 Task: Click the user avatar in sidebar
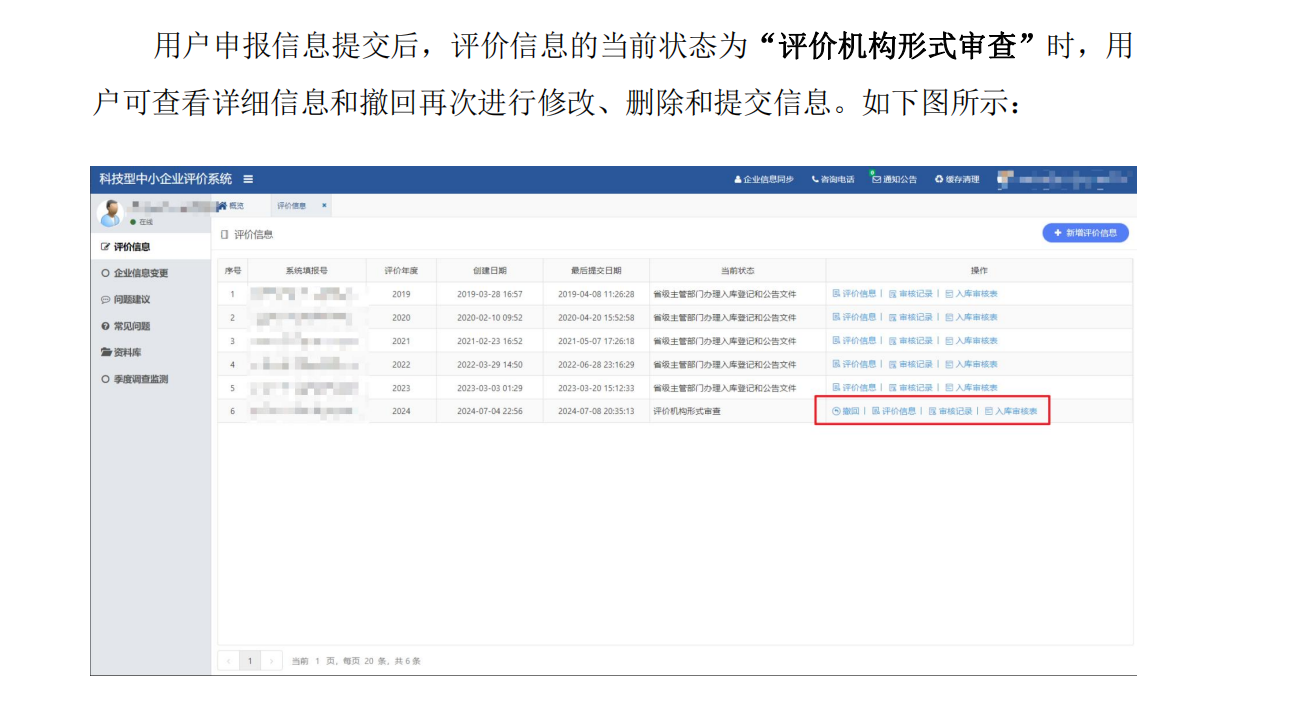pyautogui.click(x=111, y=213)
